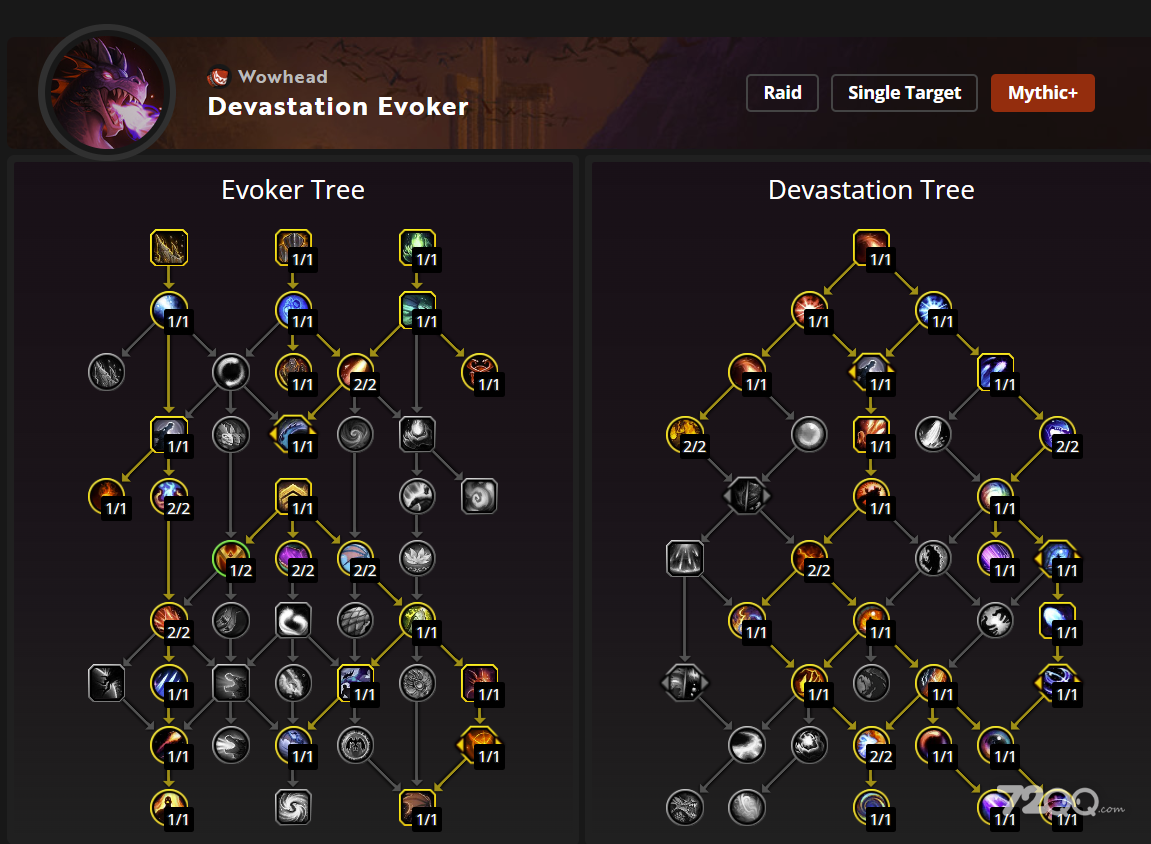Select the bright green flame Evoker talent
Screen dimensions: 1151x844
[417, 248]
